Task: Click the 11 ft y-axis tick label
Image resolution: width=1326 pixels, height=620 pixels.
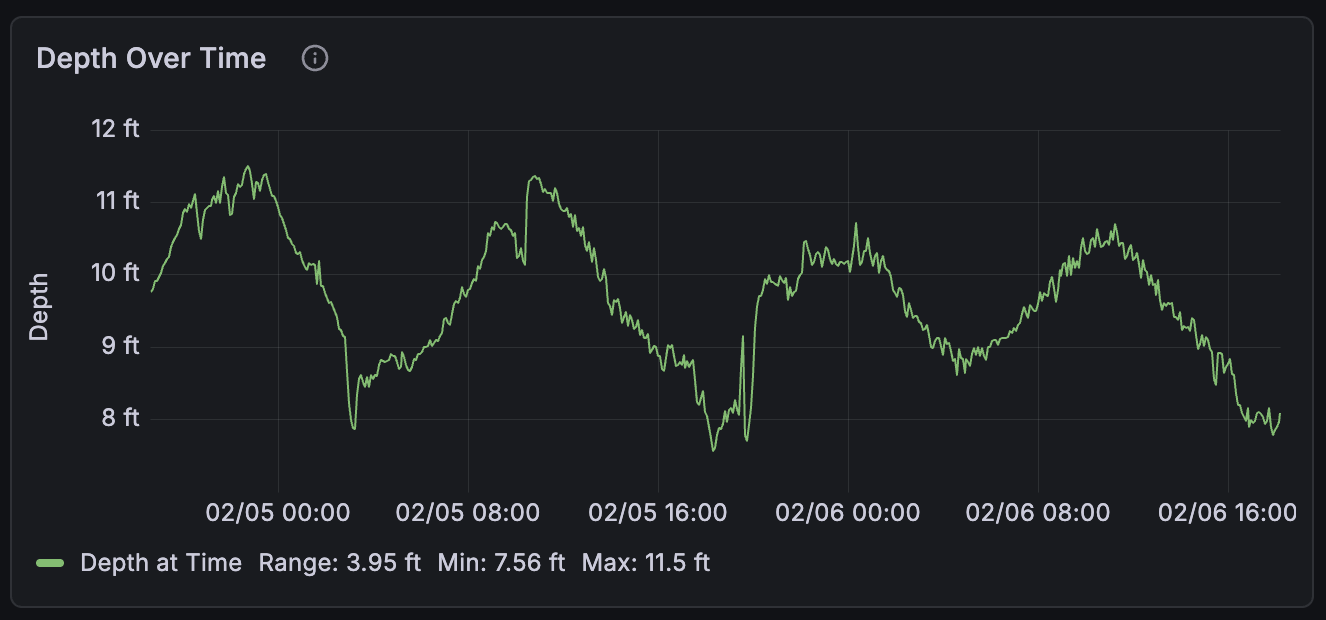Action: point(117,201)
